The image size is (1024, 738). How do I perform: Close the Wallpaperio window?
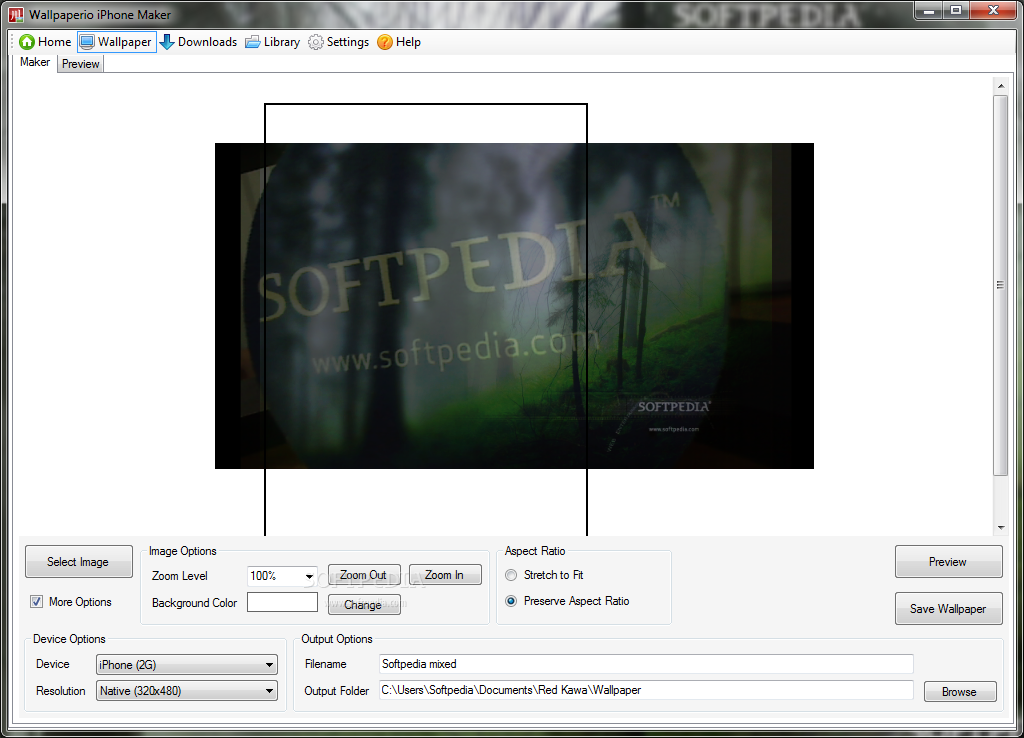coord(993,10)
